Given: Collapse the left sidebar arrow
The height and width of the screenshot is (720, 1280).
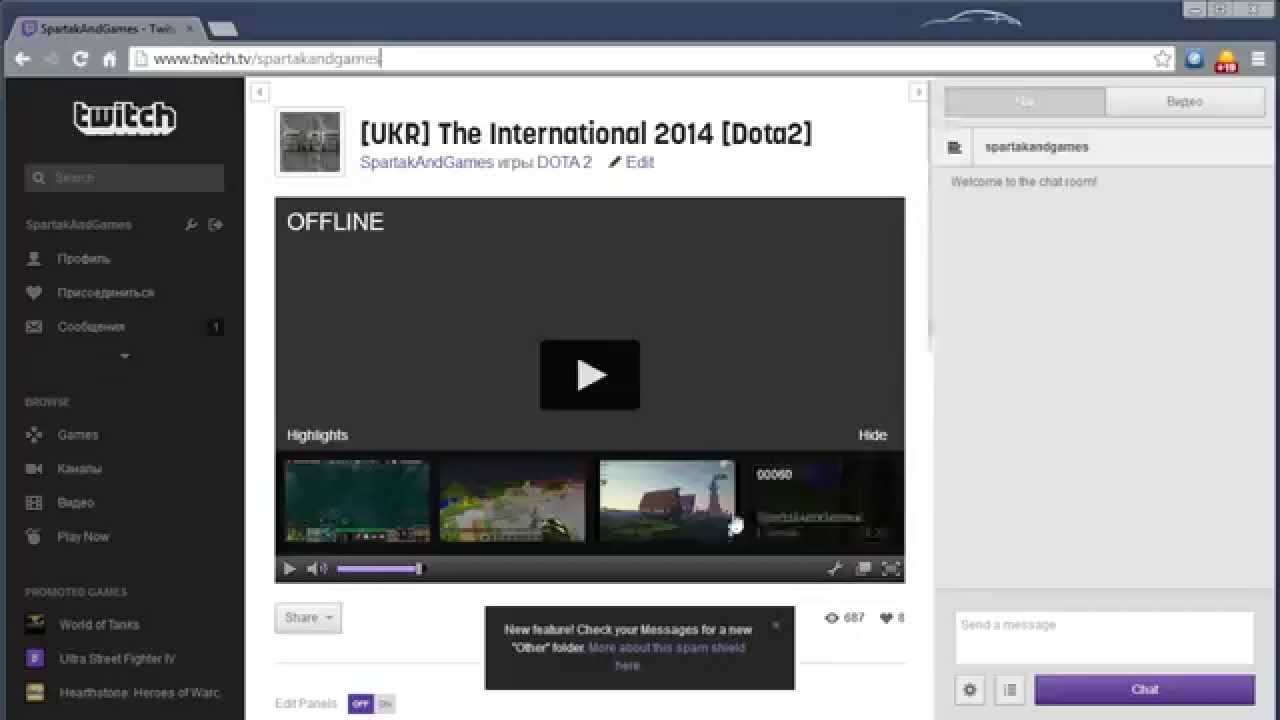Looking at the screenshot, I should 259,92.
